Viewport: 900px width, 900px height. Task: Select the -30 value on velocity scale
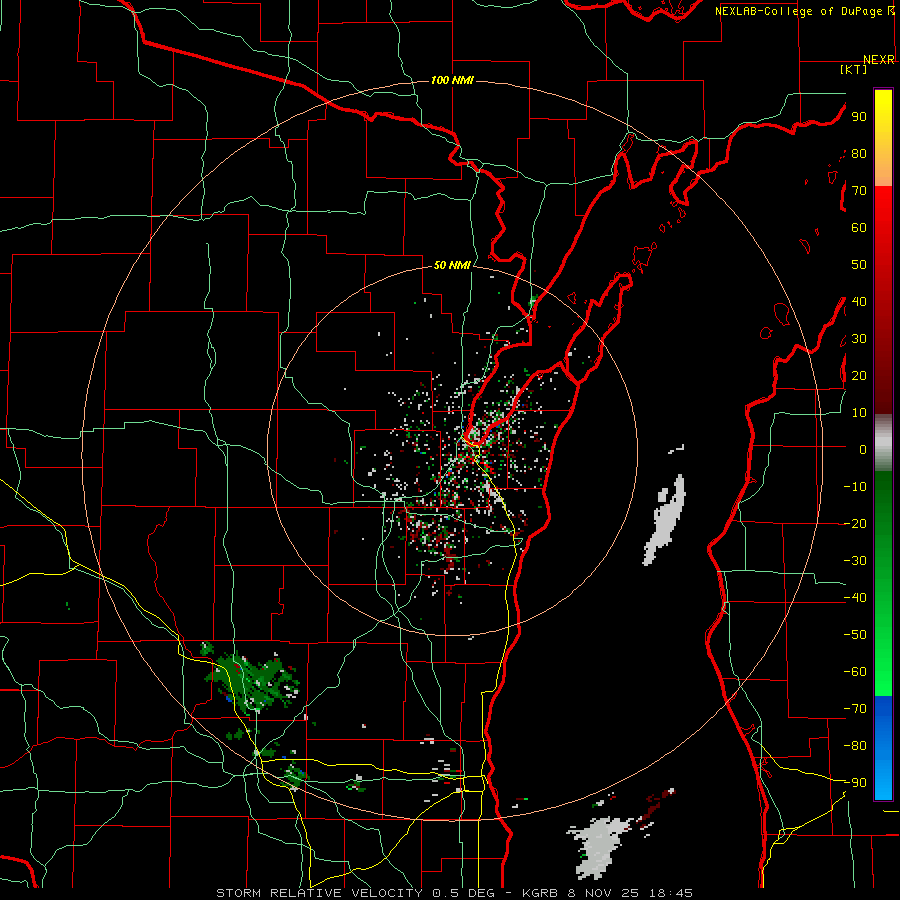(855, 561)
